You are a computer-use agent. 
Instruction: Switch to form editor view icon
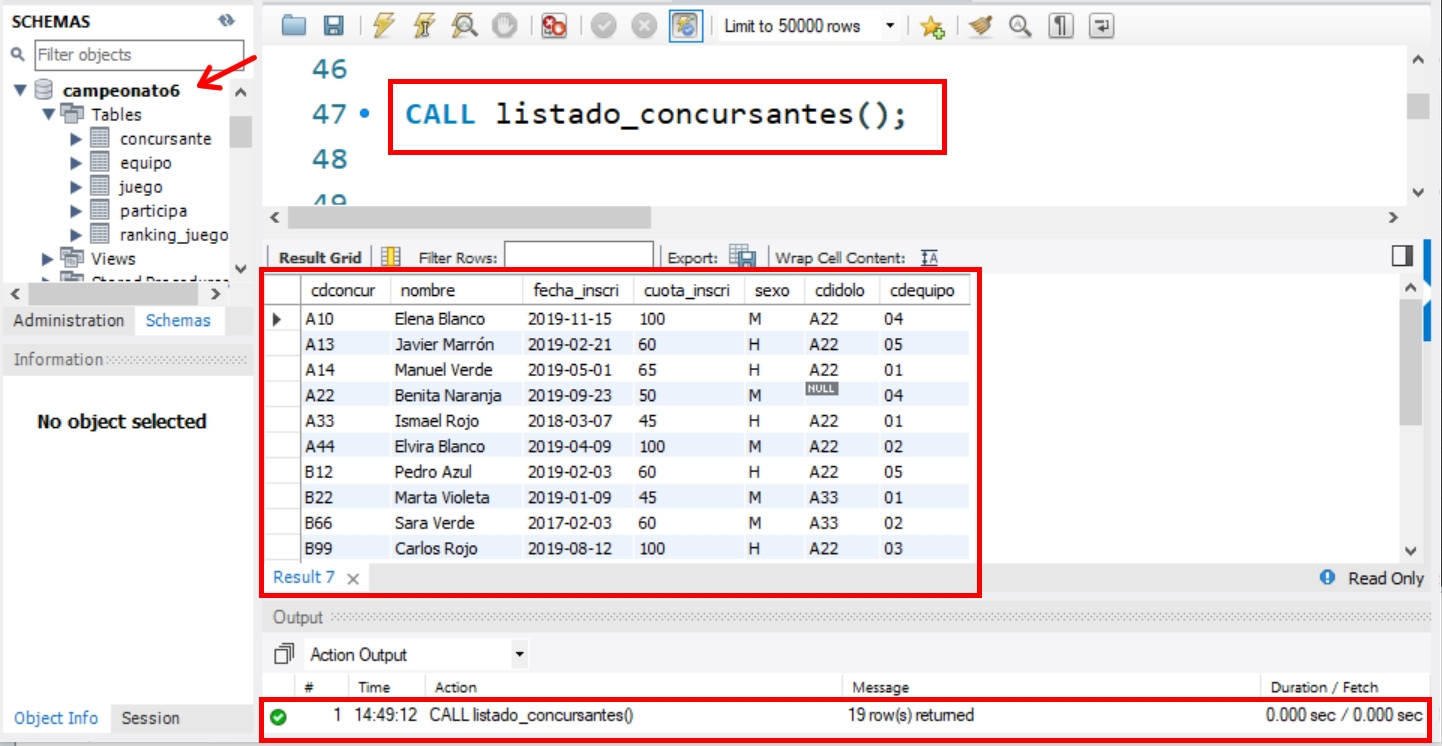pyautogui.click(x=391, y=257)
